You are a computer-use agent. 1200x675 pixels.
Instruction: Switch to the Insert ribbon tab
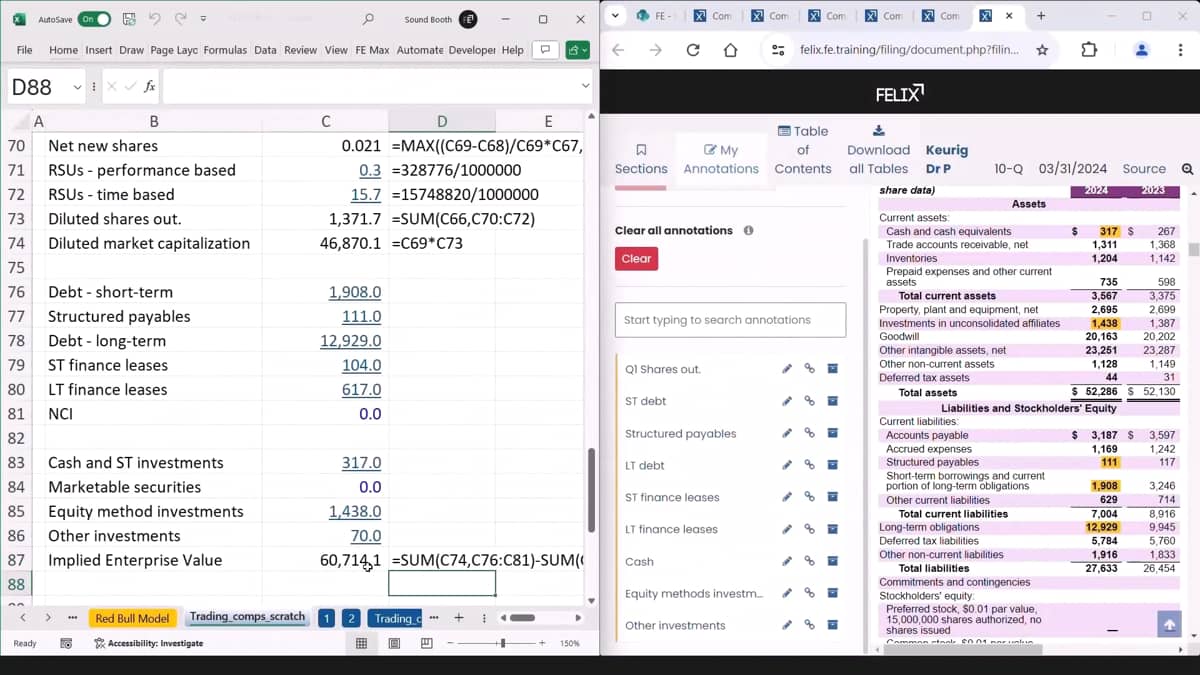coord(99,50)
